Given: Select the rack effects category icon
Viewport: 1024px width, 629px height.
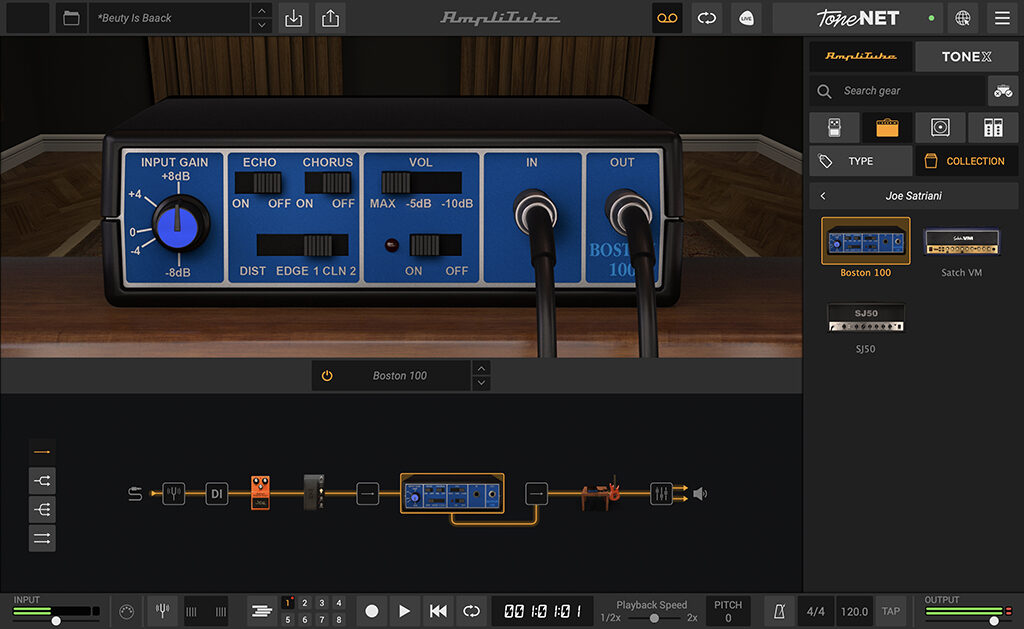Looking at the screenshot, I should (x=992, y=127).
